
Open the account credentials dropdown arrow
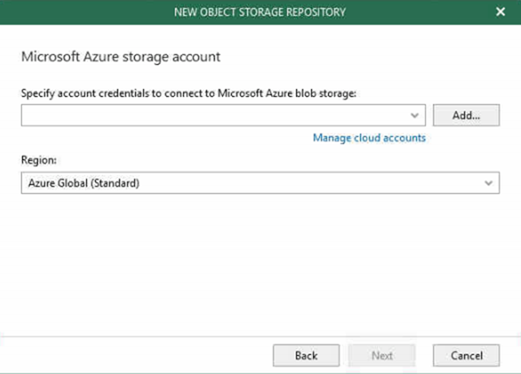coord(414,115)
